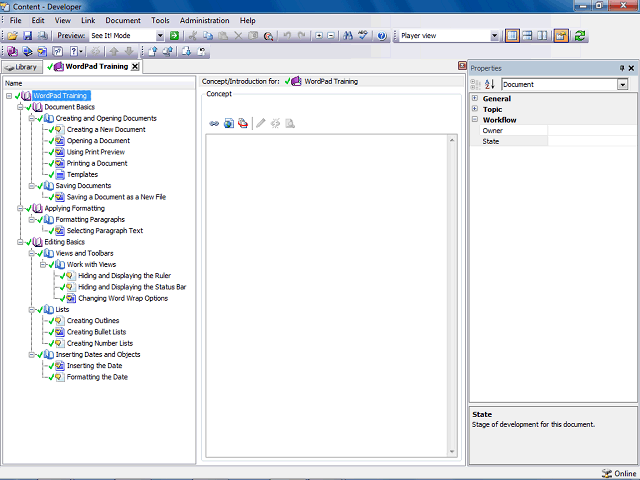Image resolution: width=640 pixels, height=480 pixels.
Task: Open the Edit menu
Action: pos(38,20)
